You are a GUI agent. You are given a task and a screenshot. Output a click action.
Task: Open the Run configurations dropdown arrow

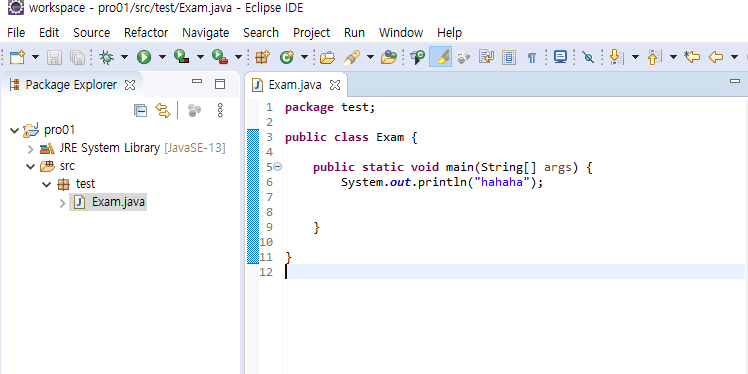click(x=162, y=58)
